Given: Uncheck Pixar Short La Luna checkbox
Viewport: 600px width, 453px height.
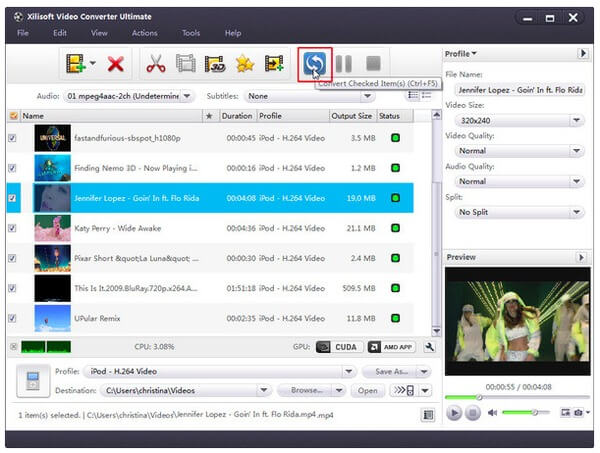Looking at the screenshot, I should pos(12,258).
